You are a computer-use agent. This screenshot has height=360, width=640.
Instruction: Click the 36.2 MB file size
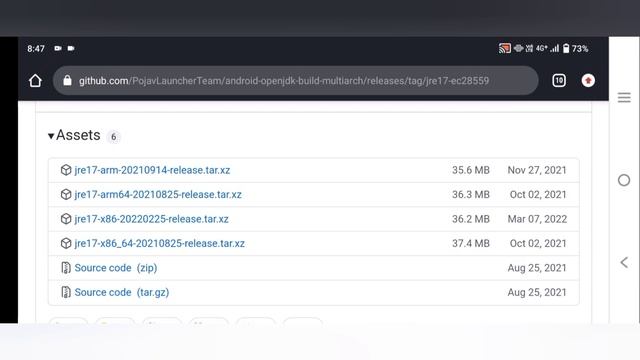[x=471, y=219]
